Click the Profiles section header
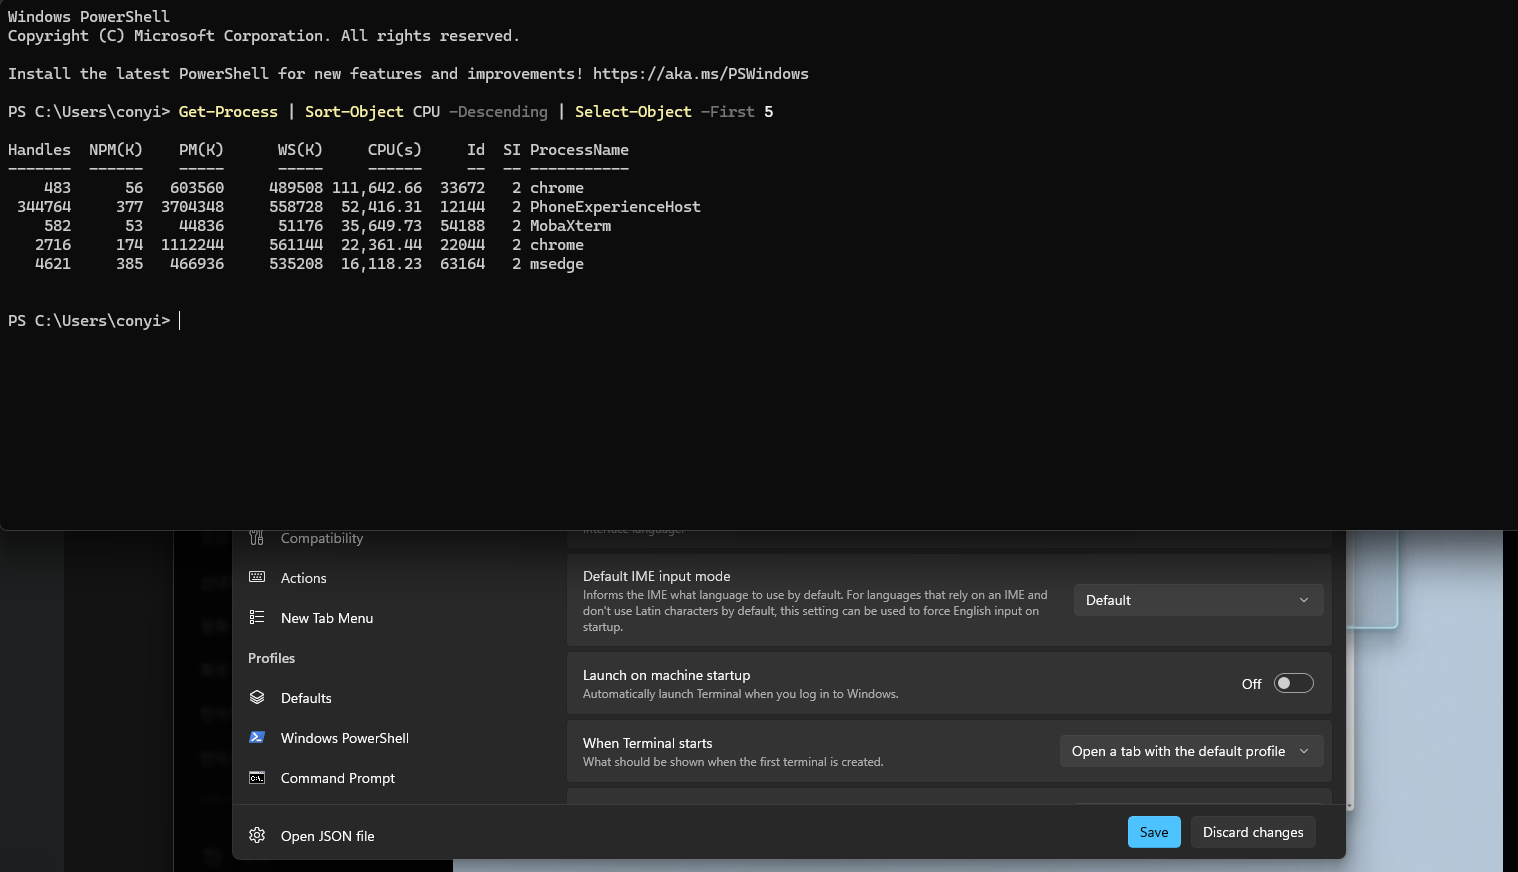The height and width of the screenshot is (872, 1518). 272,658
